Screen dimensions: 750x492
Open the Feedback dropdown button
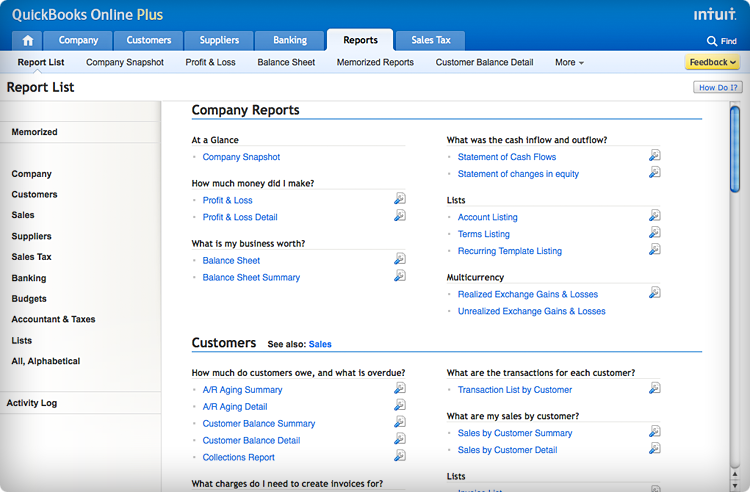coord(712,62)
